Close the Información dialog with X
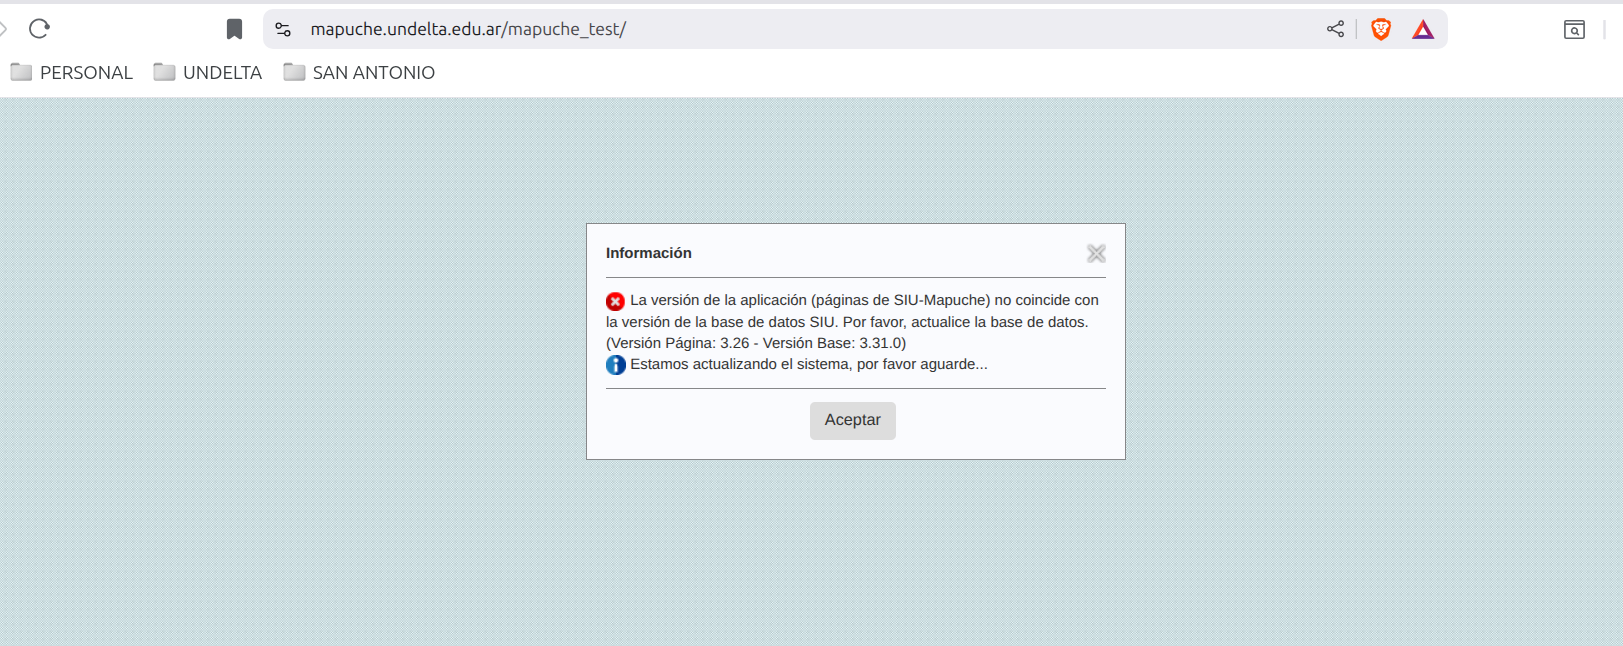1623x646 pixels. (1096, 254)
